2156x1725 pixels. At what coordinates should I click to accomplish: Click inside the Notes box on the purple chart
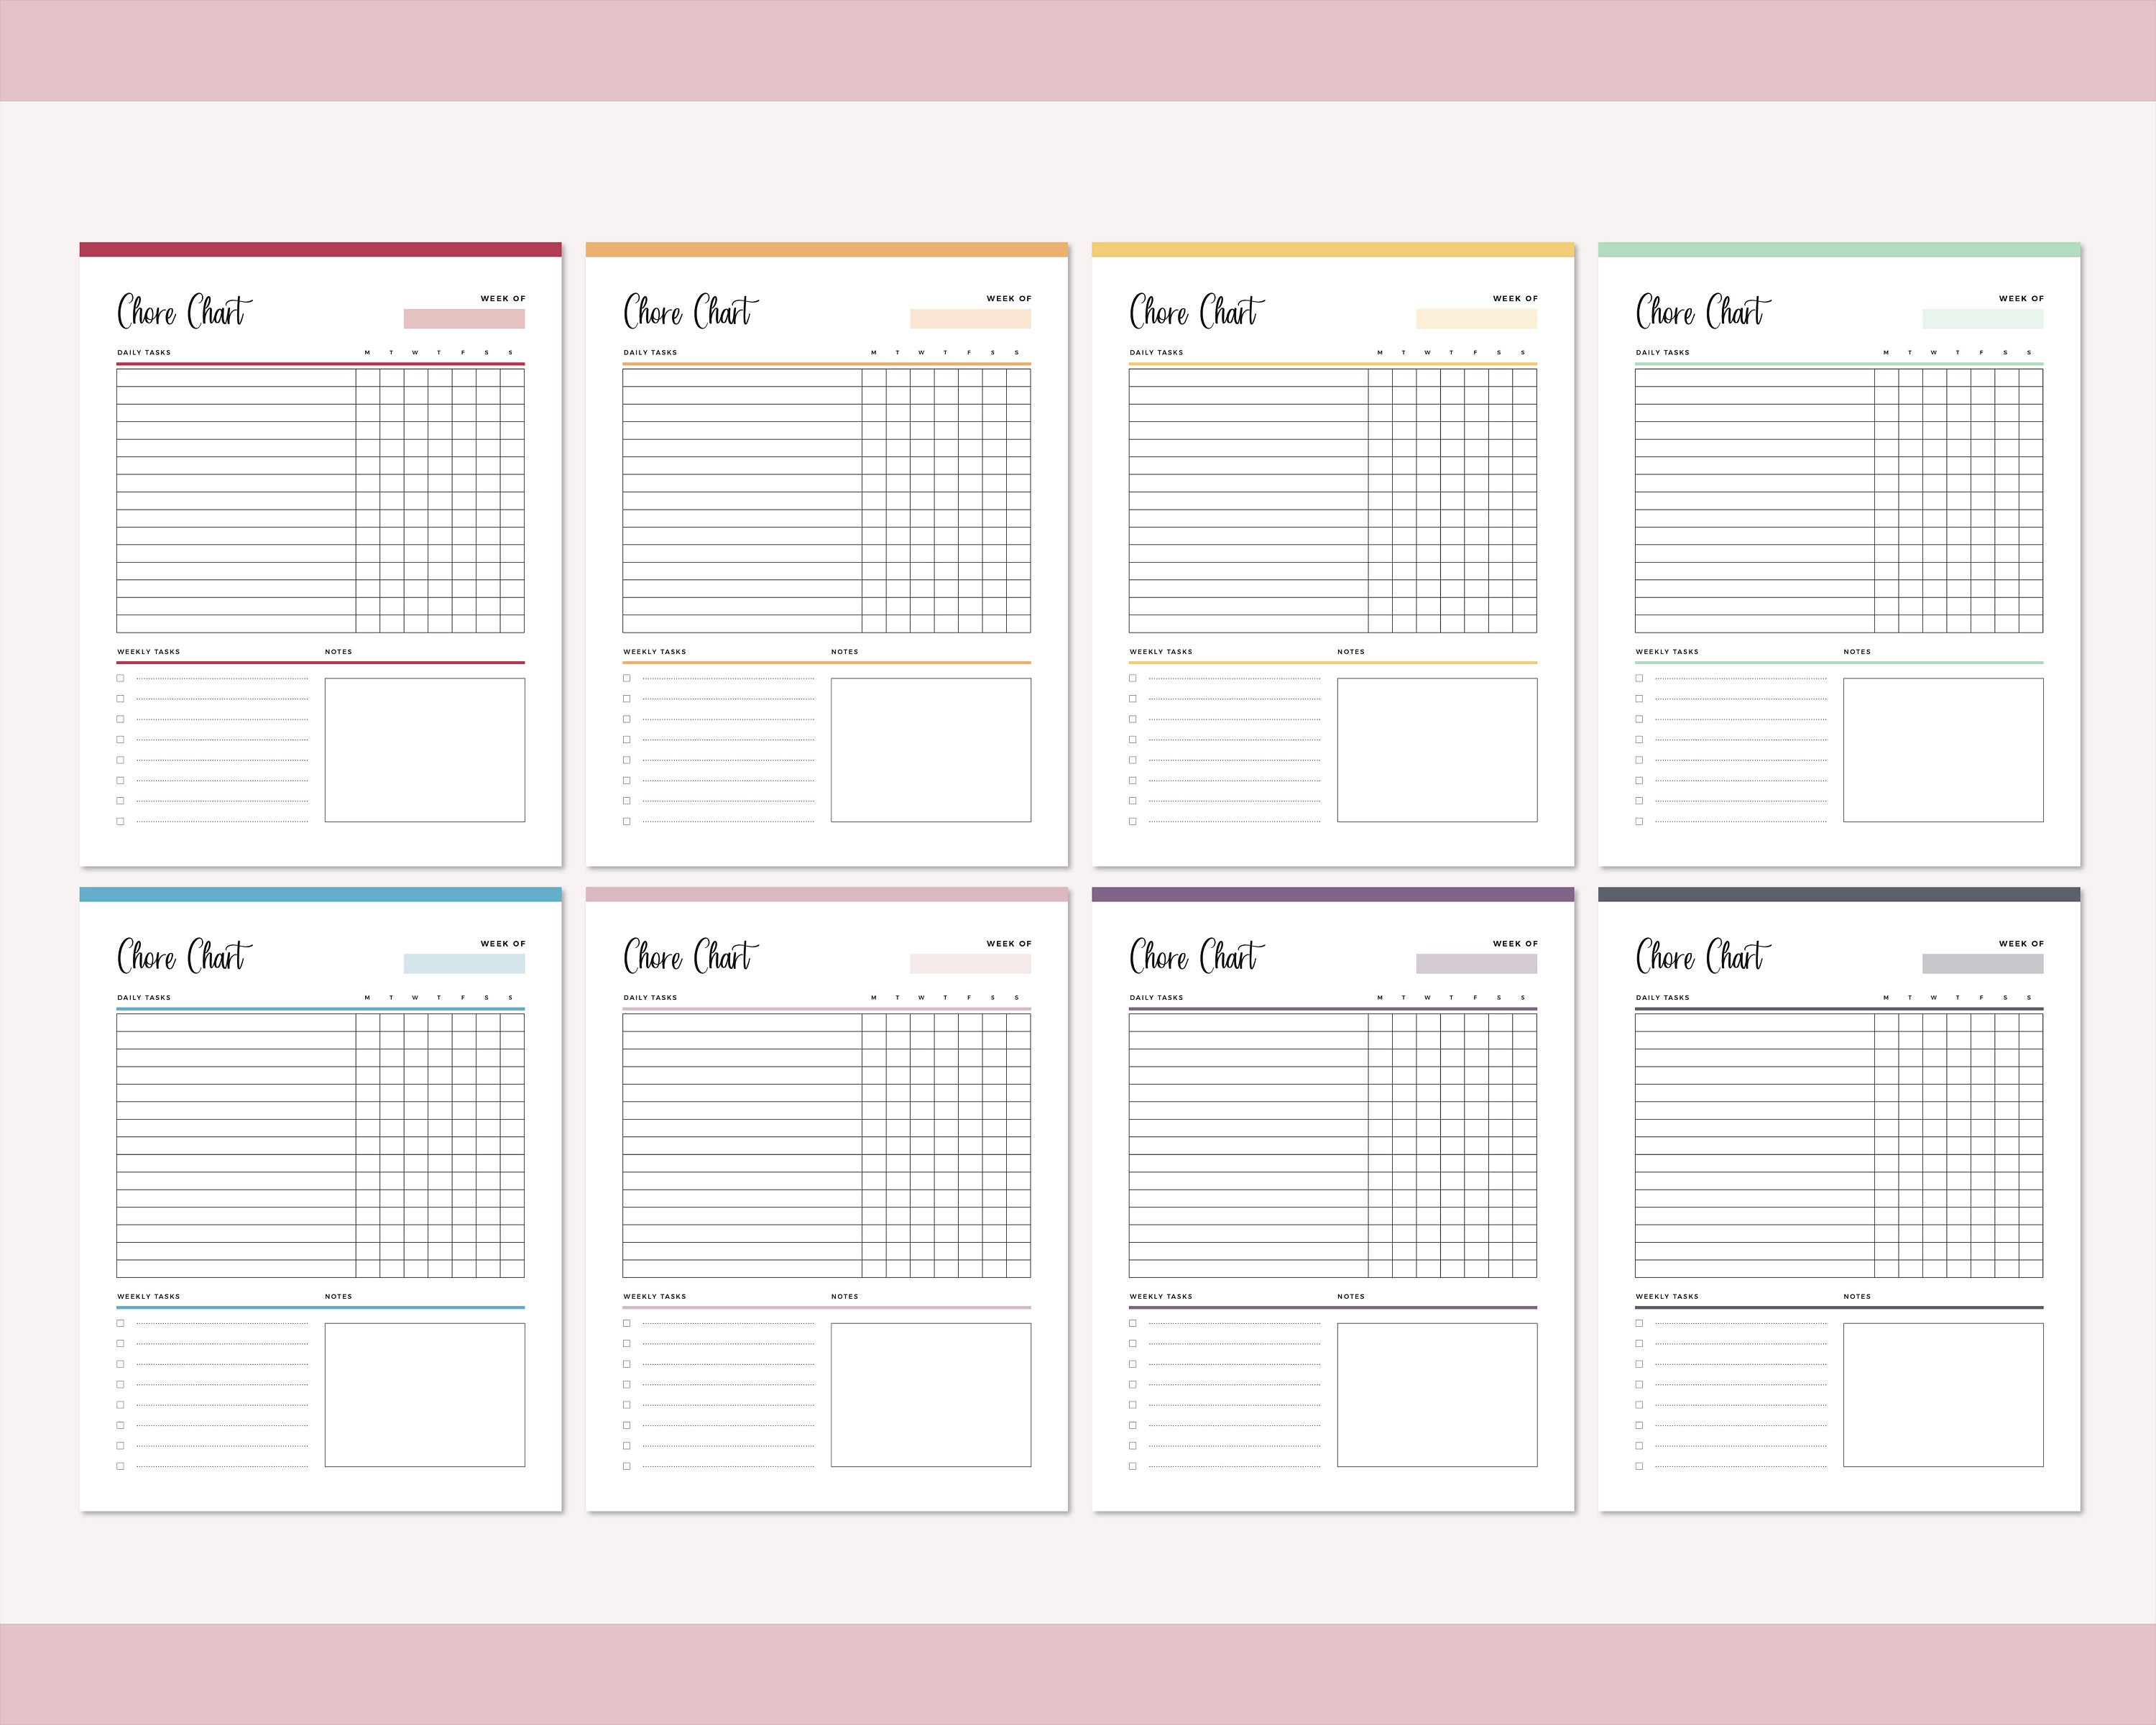click(x=1437, y=1395)
